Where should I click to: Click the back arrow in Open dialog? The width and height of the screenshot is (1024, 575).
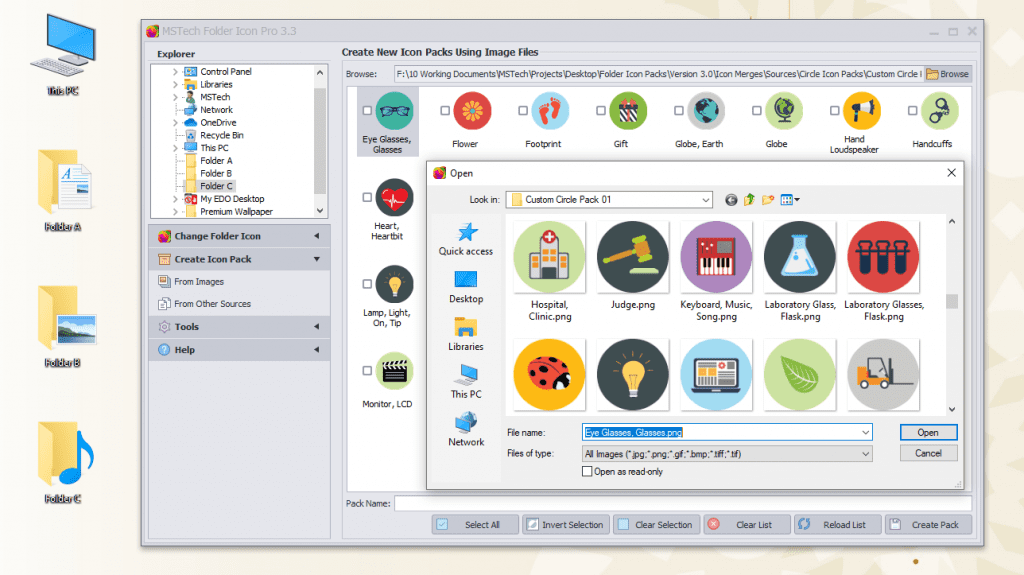pos(731,200)
